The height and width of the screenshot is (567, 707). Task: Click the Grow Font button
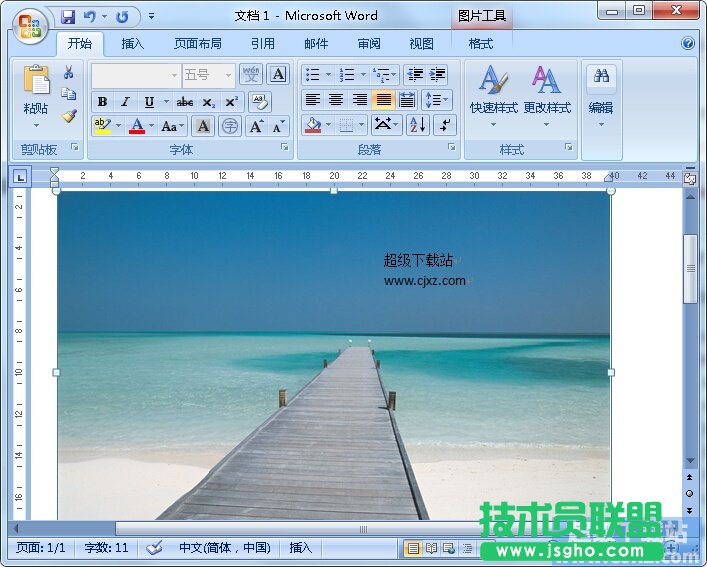pos(256,126)
